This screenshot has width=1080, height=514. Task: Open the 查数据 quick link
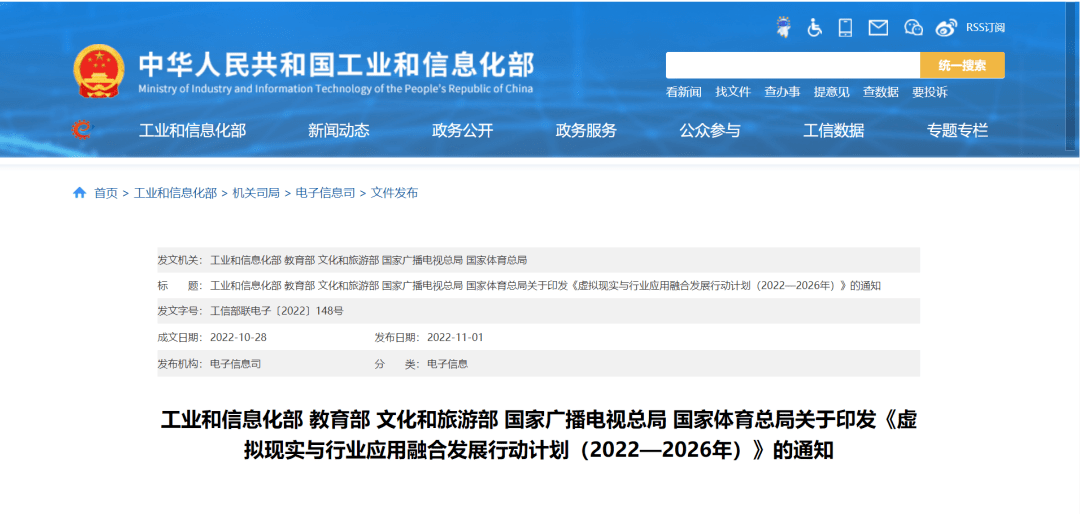click(x=881, y=92)
